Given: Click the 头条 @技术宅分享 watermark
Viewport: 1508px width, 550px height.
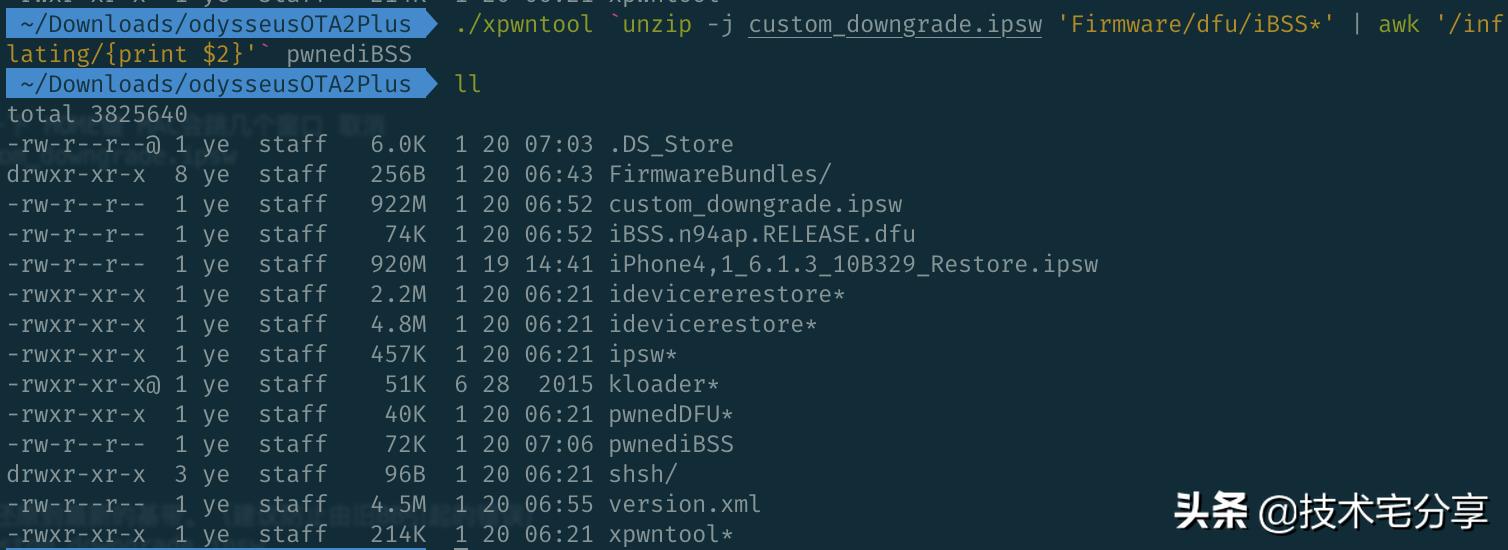Looking at the screenshot, I should [x=1330, y=513].
